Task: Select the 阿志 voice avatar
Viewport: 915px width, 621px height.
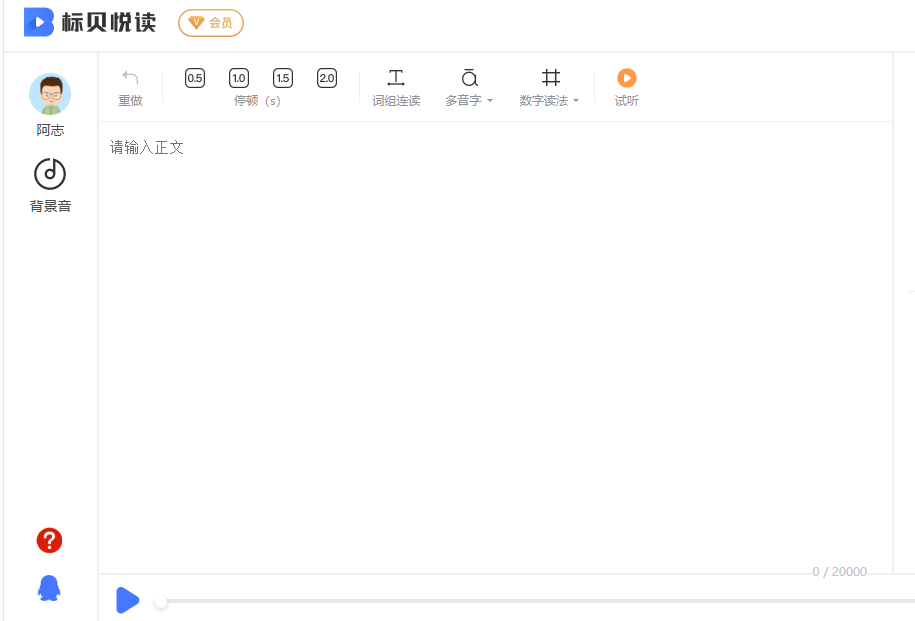Action: tap(50, 94)
